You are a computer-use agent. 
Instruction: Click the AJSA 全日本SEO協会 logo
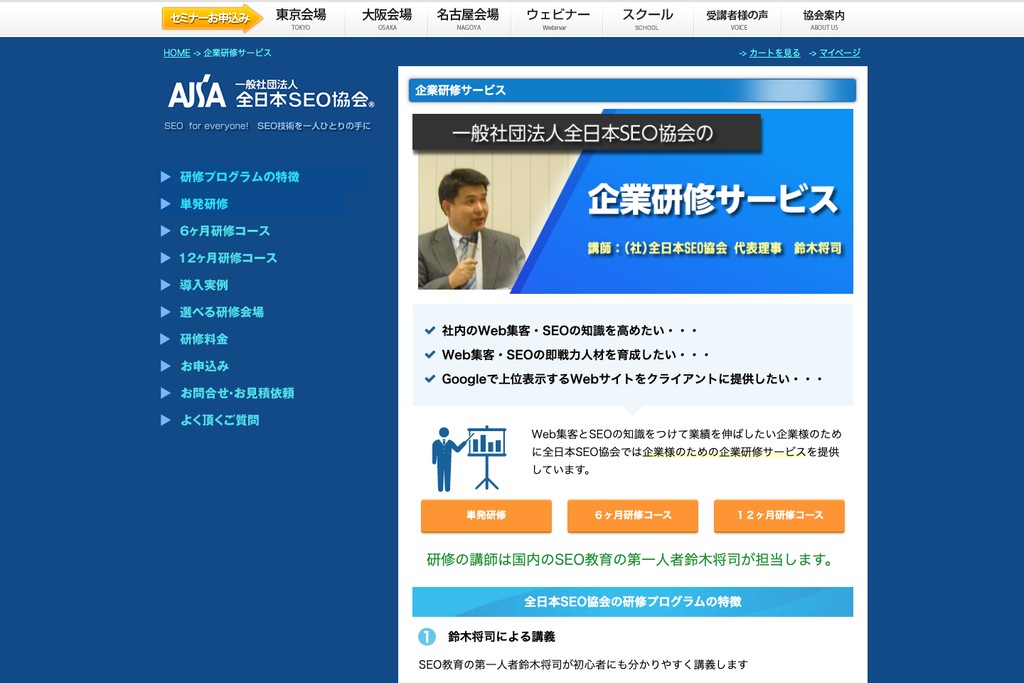271,92
